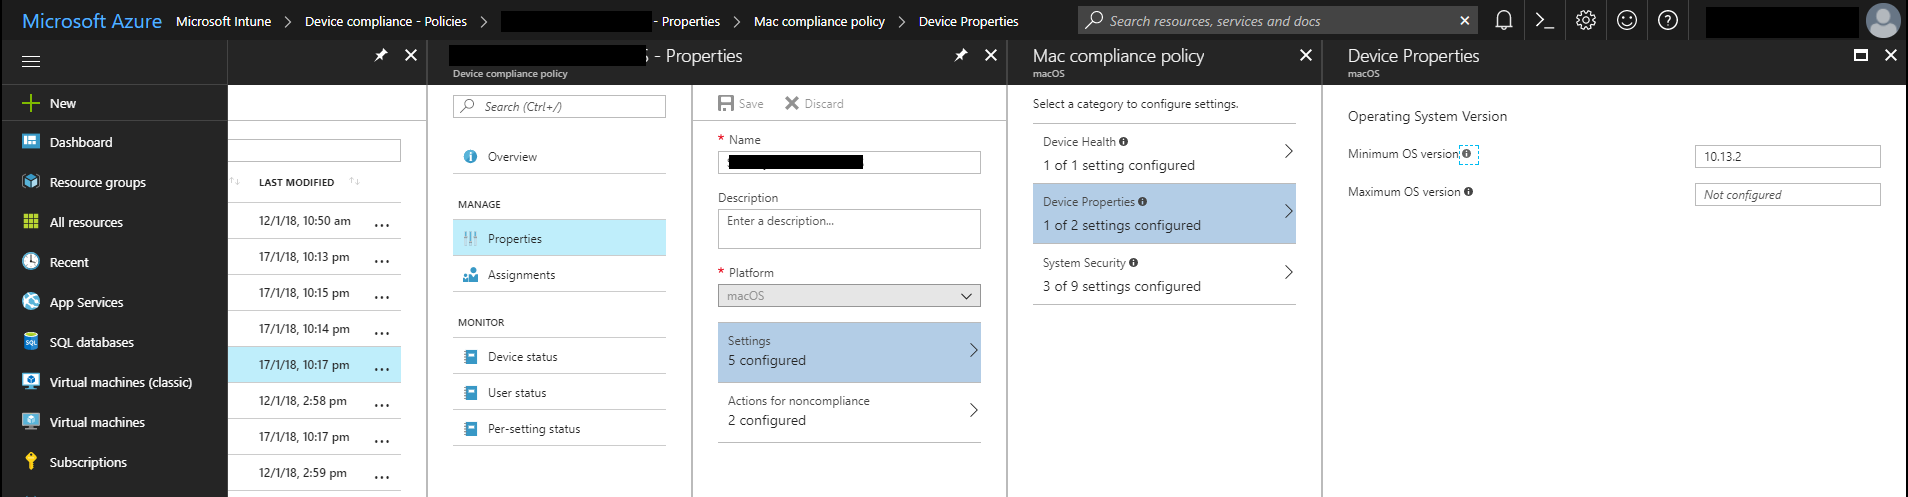Click the feedback smiley icon

tap(1627, 20)
